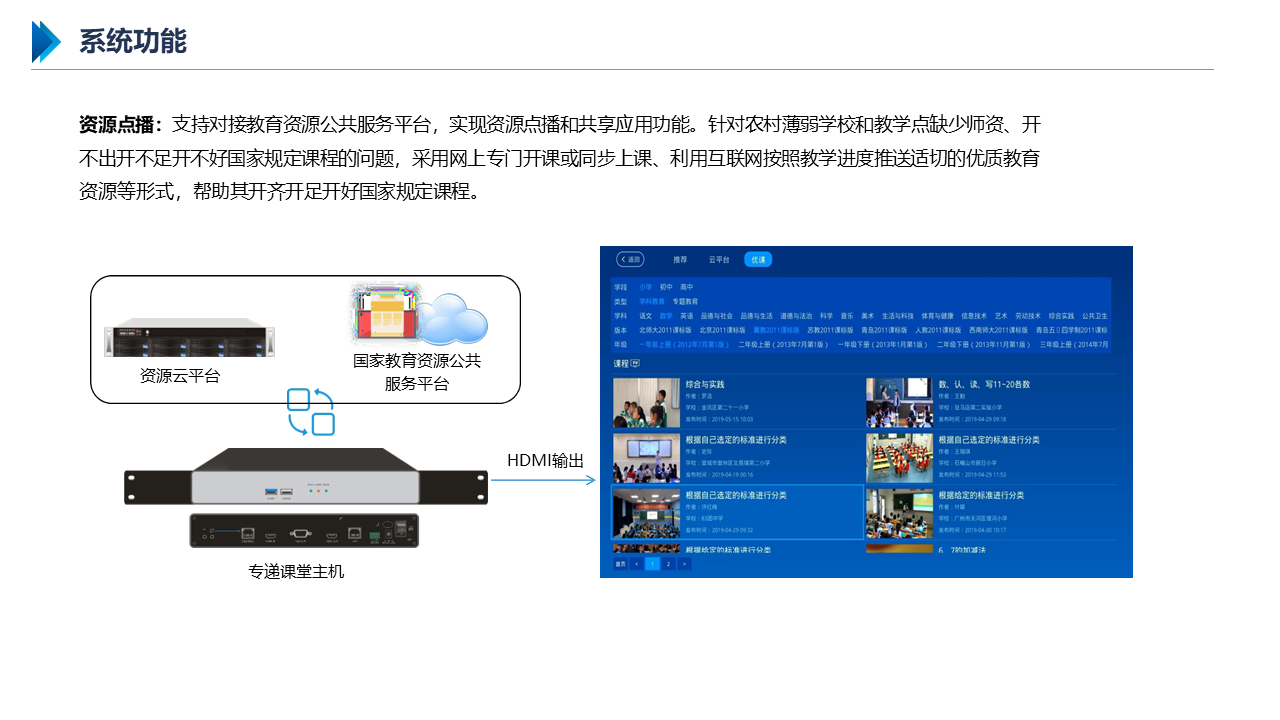Open the 数、认、读、写11~20各数 course title
The height and width of the screenshot is (720, 1280).
click(984, 384)
